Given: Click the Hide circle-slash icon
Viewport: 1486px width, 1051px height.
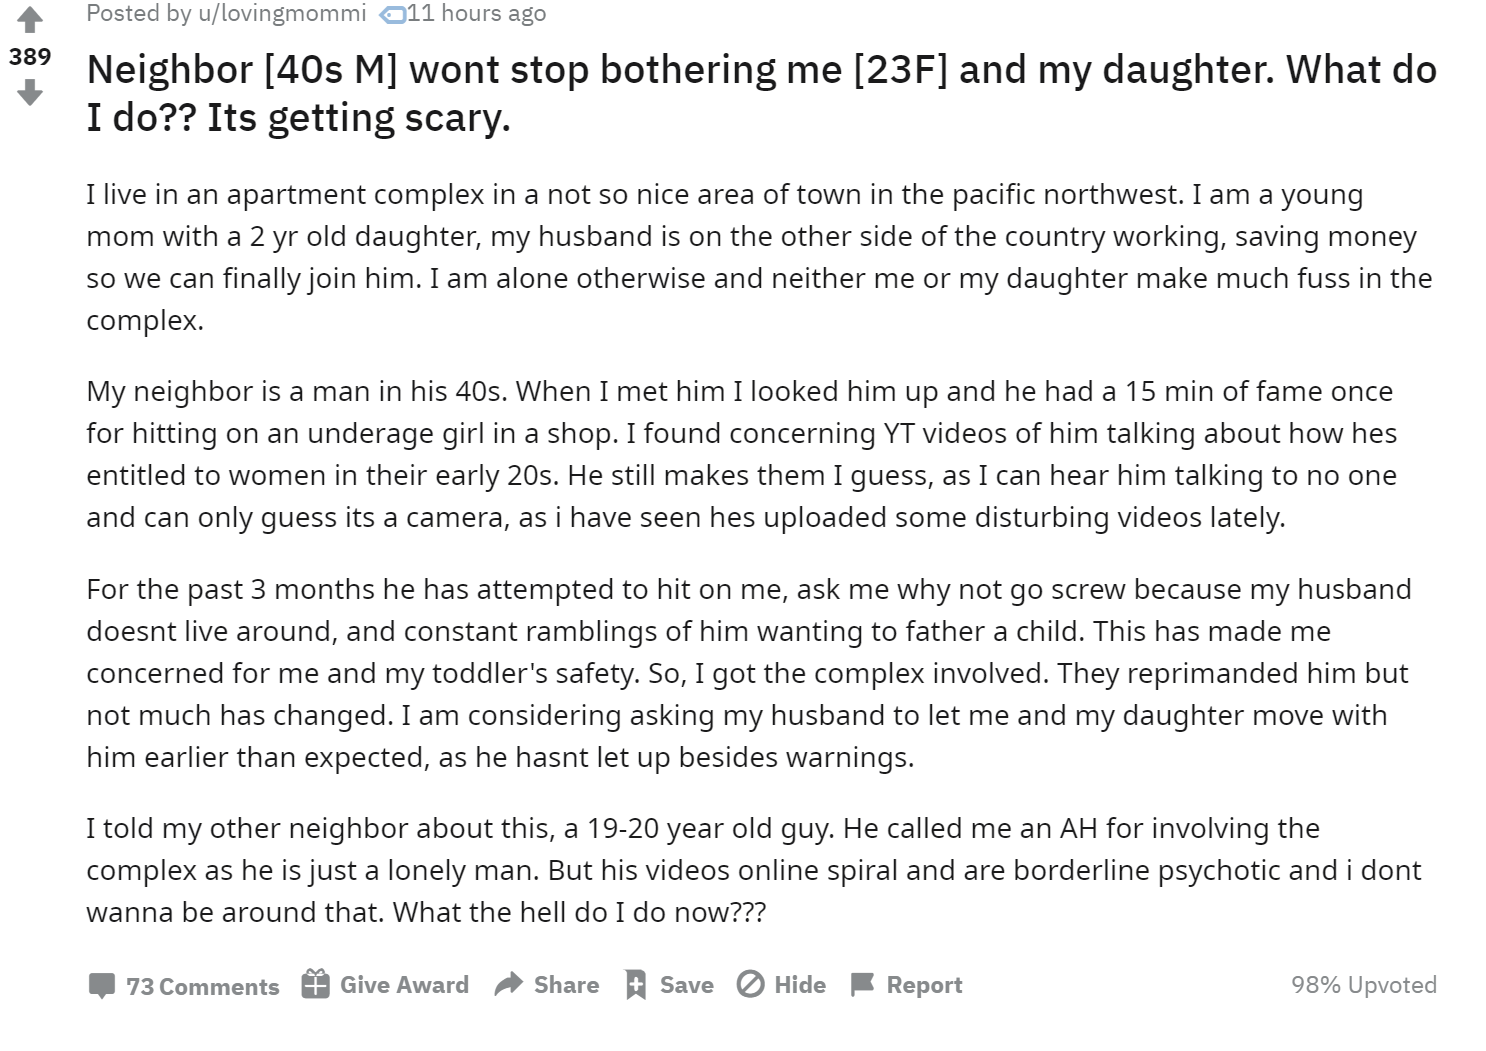Looking at the screenshot, I should 750,984.
